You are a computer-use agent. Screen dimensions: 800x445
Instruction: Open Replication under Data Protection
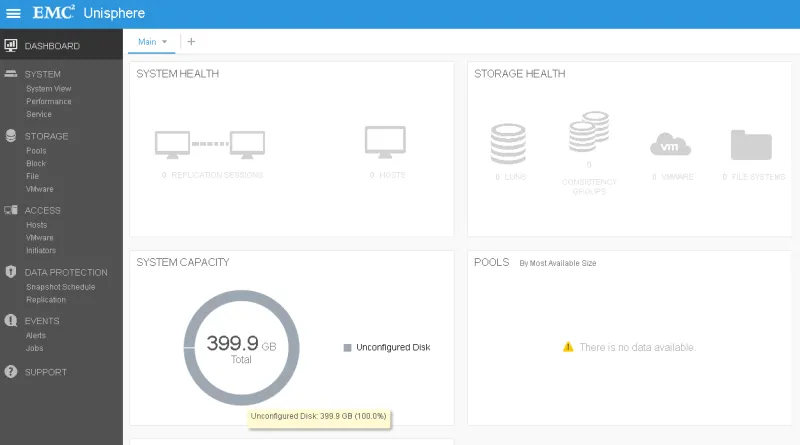(x=46, y=300)
